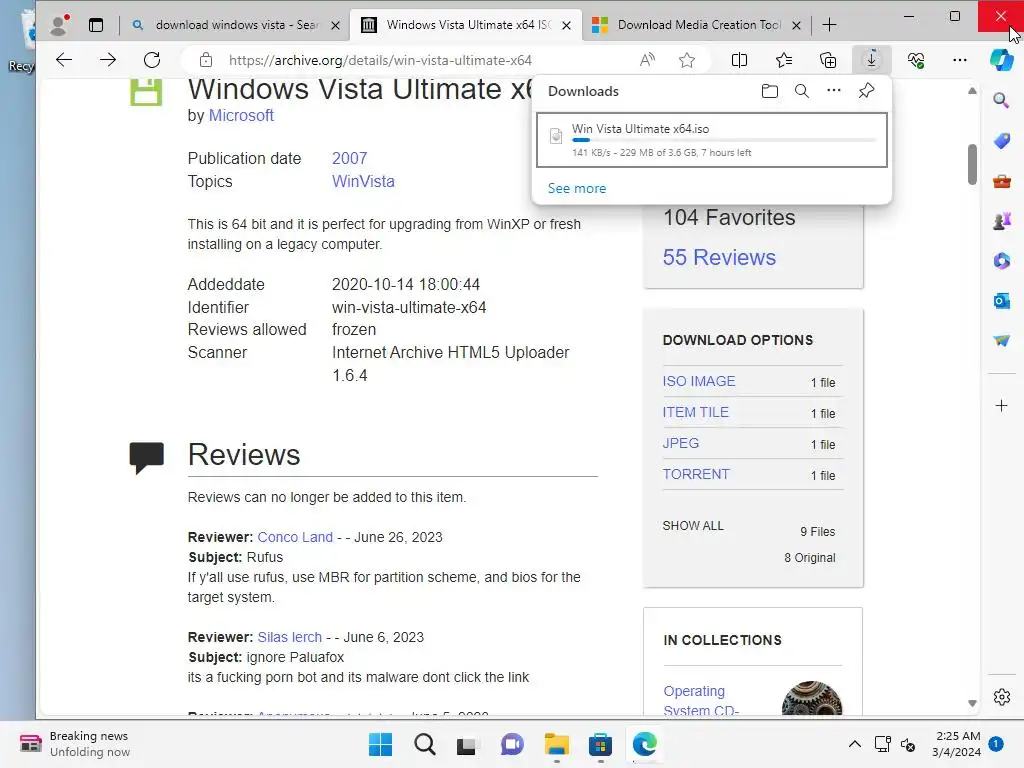The image size is (1024, 768).
Task: Open sidebar Outlook icon
Action: [1001, 300]
